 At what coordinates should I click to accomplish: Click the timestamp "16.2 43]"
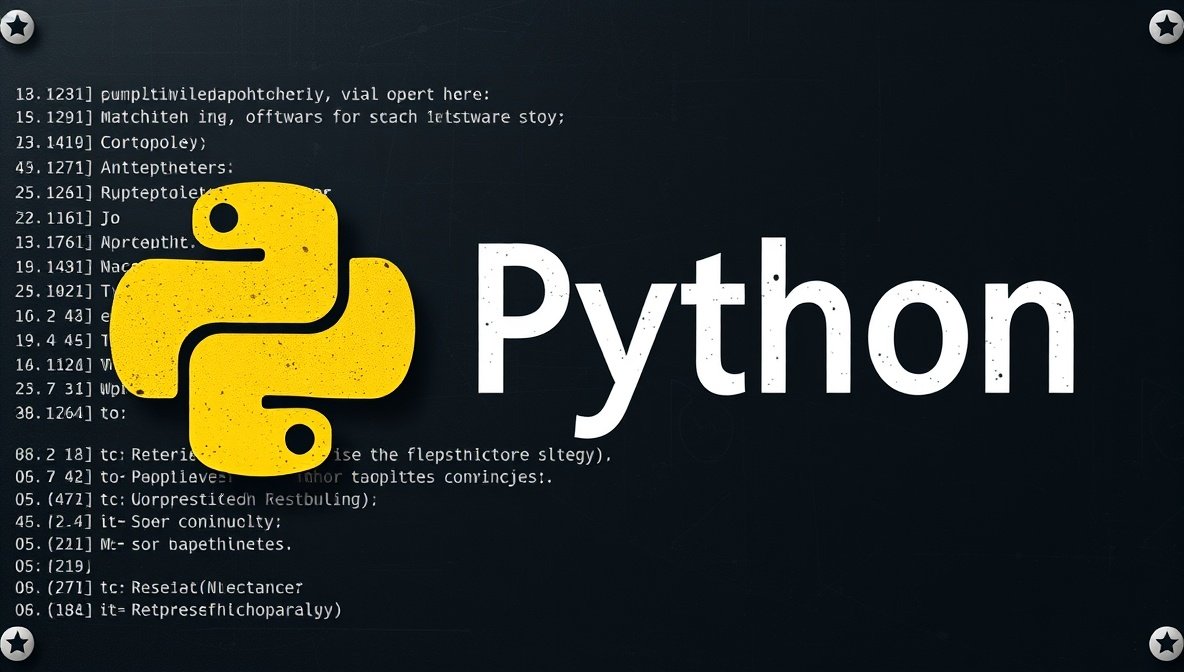[x=54, y=316]
